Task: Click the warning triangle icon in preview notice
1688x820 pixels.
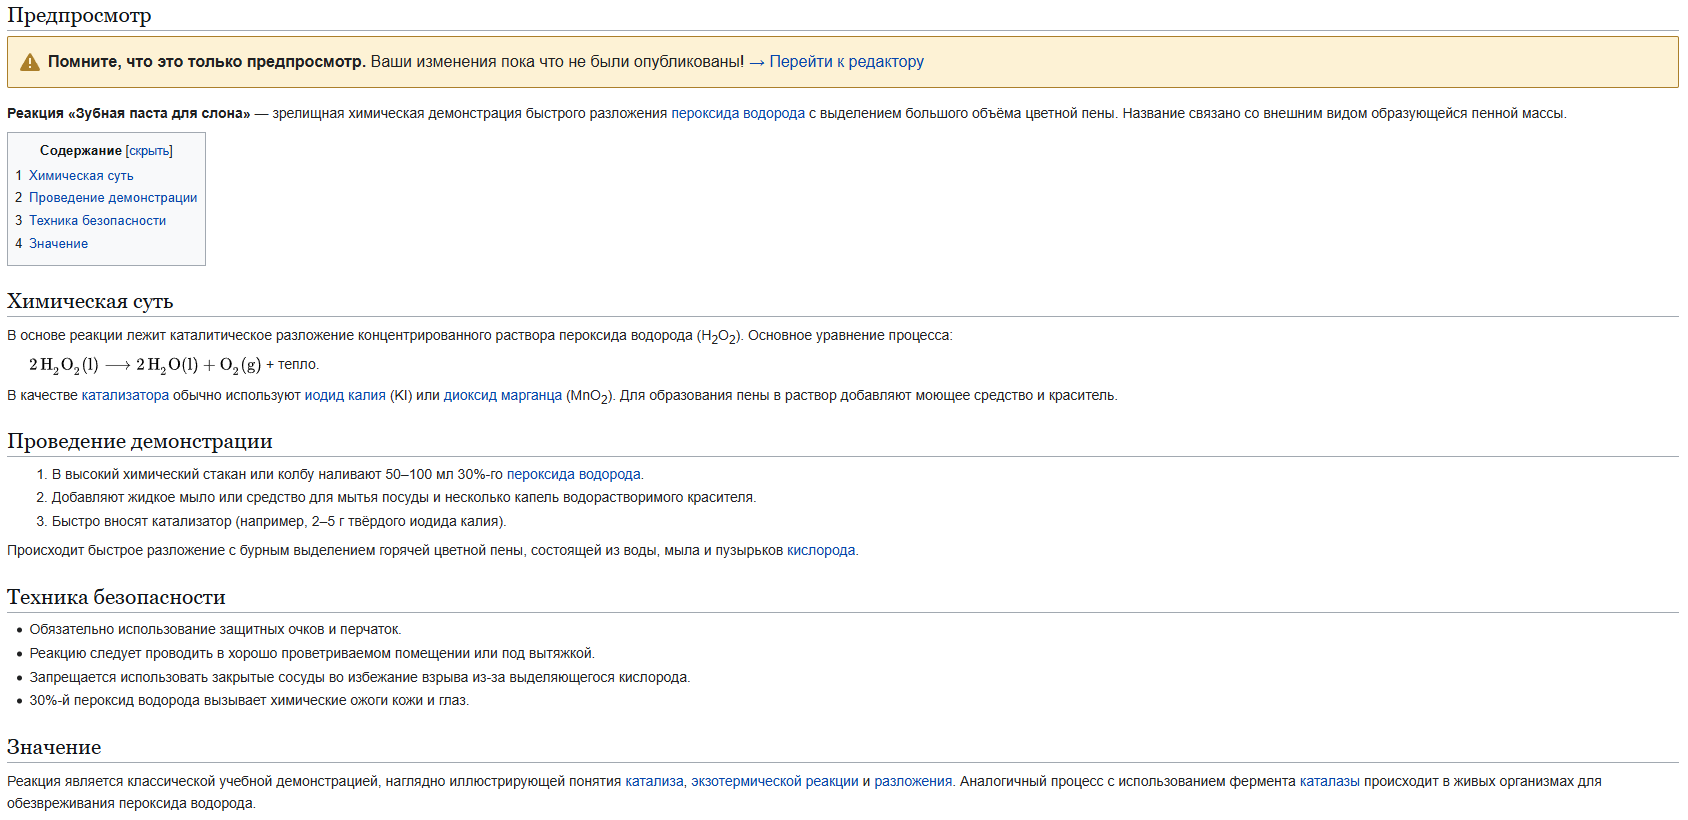Action: pos(30,62)
